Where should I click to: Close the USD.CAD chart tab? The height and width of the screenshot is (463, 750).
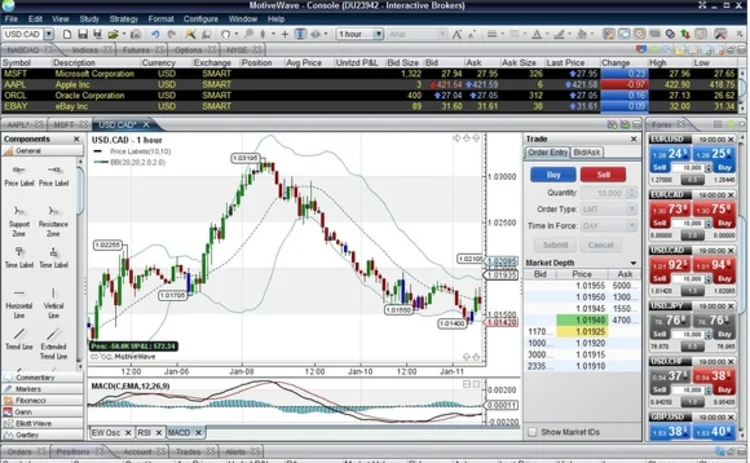(x=146, y=125)
